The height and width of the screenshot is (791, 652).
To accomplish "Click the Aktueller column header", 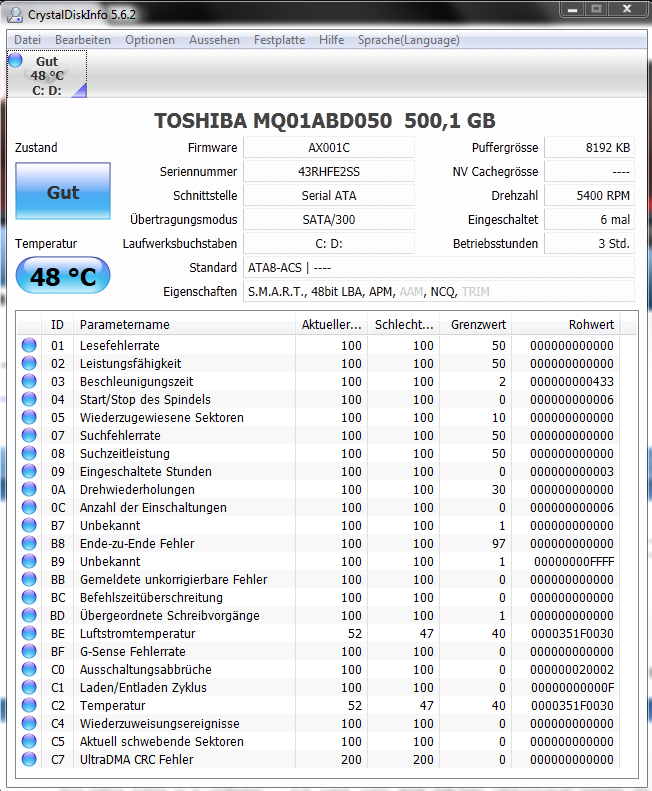I will [332, 324].
